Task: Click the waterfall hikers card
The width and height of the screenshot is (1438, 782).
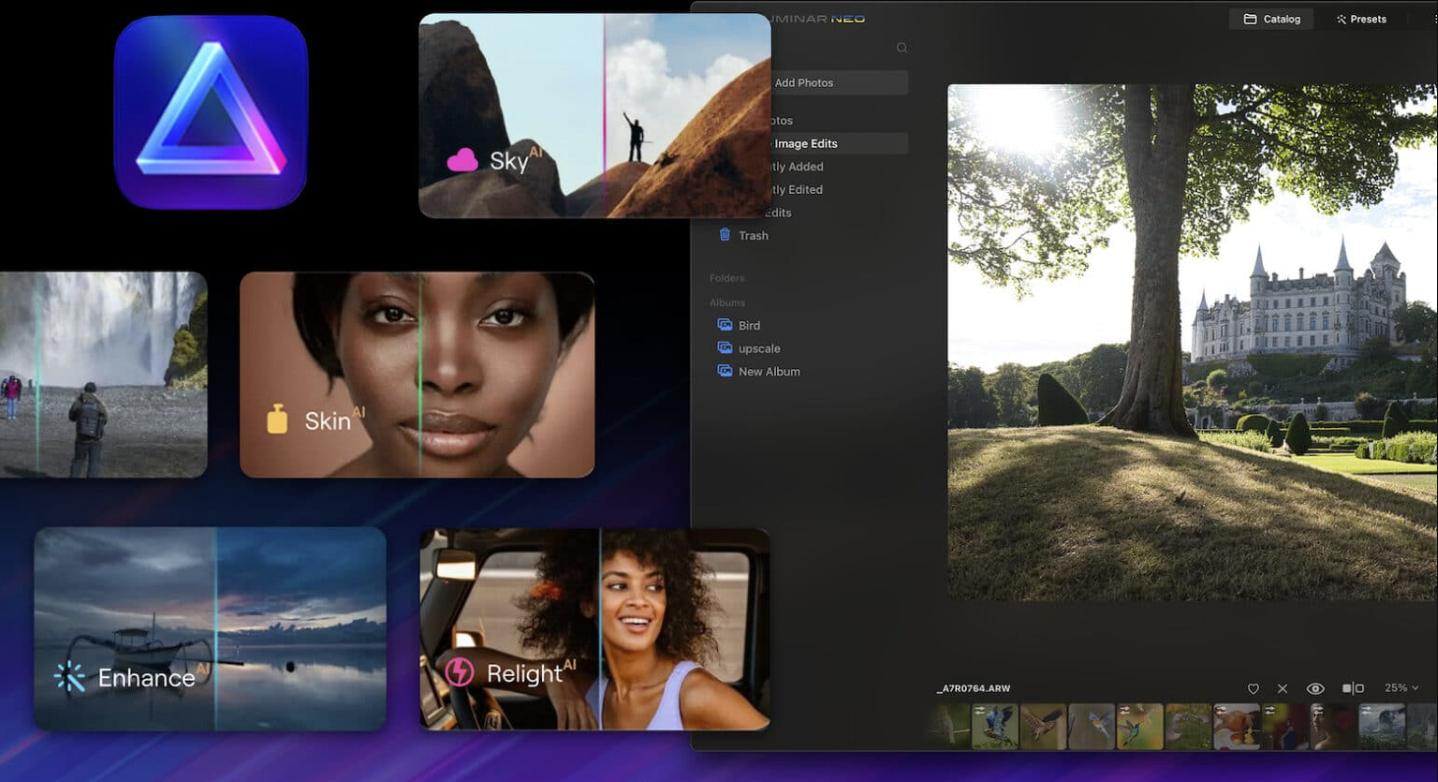Action: (x=103, y=375)
